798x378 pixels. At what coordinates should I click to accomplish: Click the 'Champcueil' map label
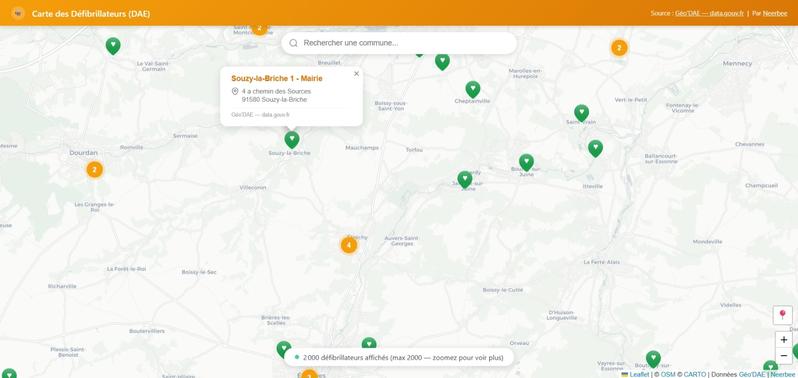762,186
